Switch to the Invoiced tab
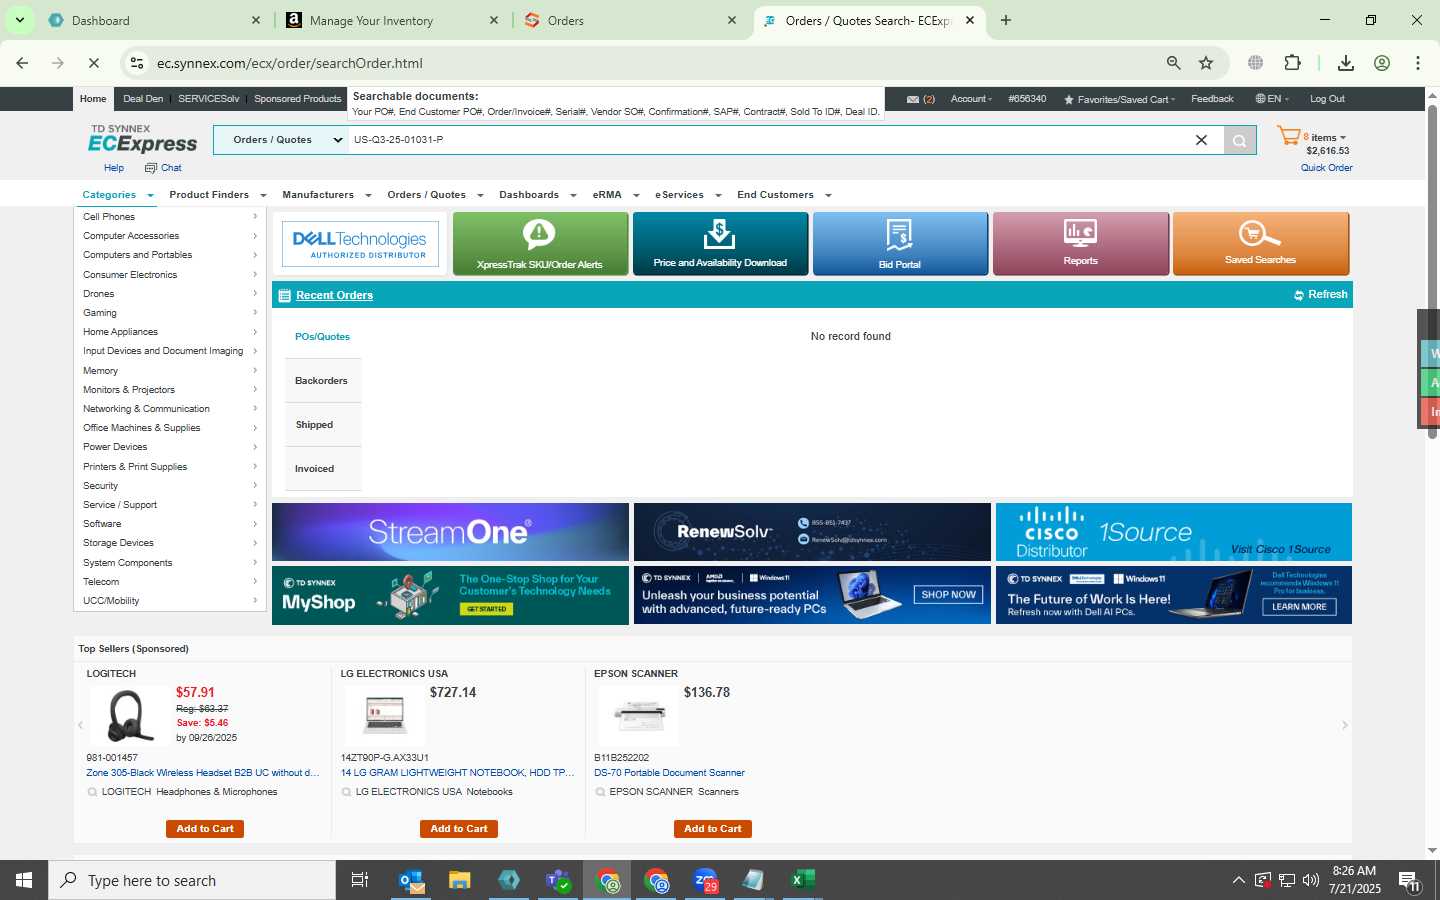The image size is (1440, 900). click(x=322, y=469)
